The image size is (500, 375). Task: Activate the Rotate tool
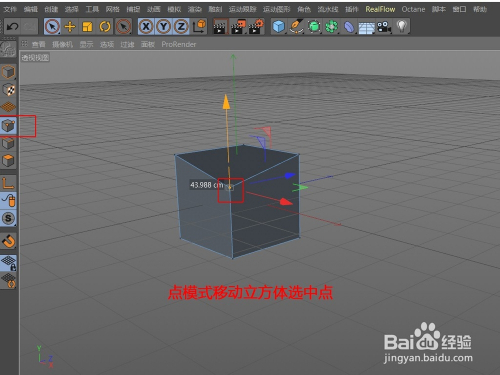(x=105, y=26)
